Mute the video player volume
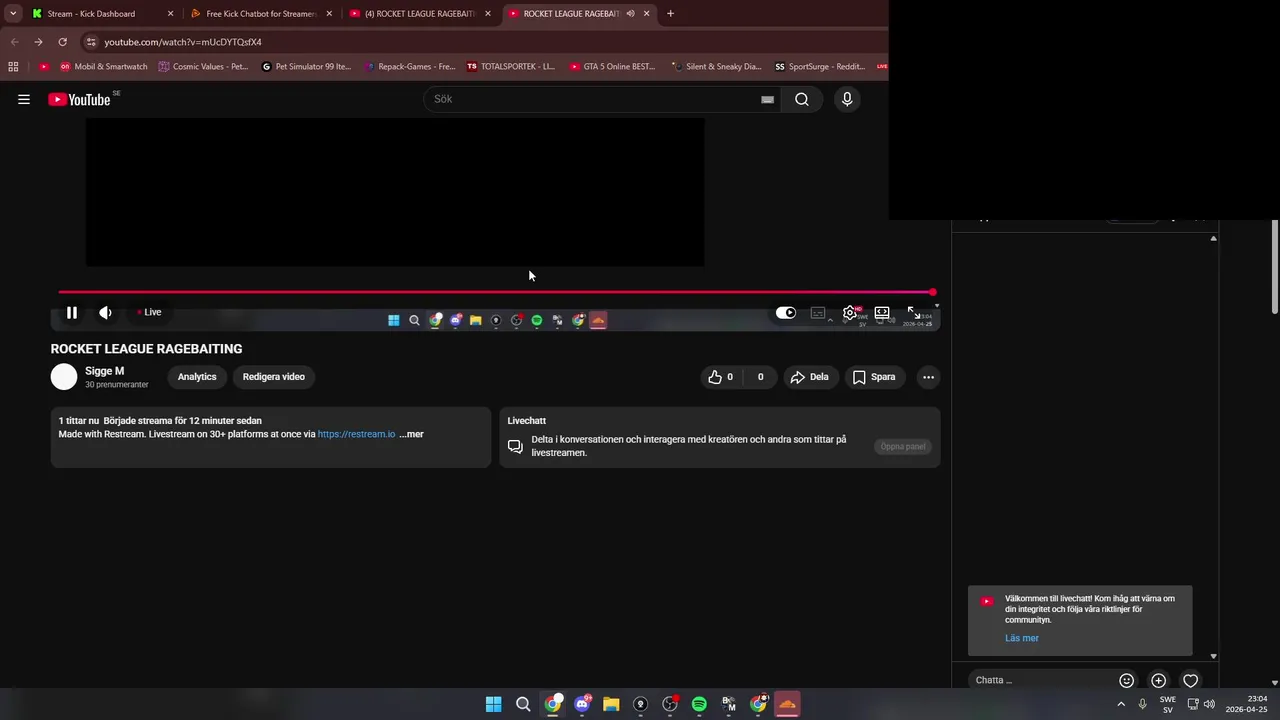This screenshot has height=720, width=1280. (105, 312)
